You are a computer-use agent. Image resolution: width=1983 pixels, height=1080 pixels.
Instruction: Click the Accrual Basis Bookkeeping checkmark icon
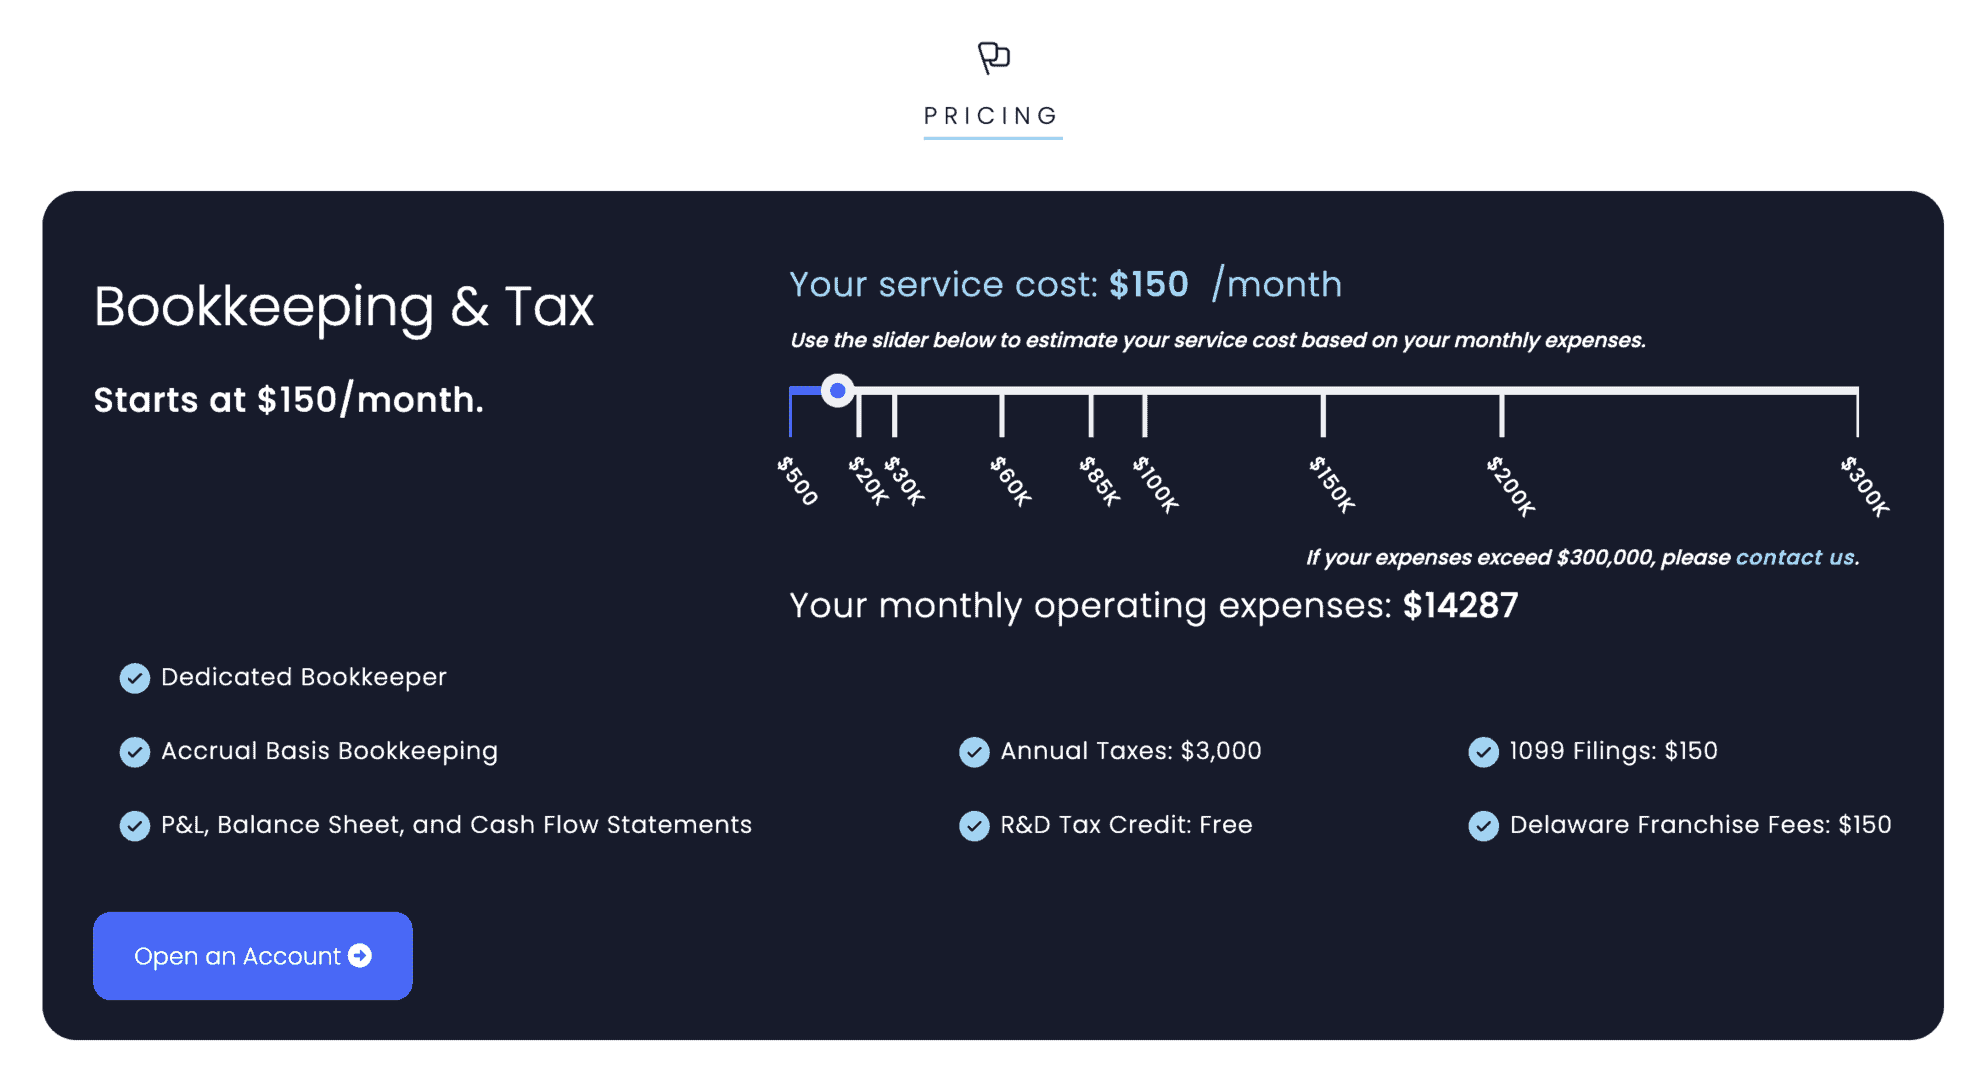135,752
